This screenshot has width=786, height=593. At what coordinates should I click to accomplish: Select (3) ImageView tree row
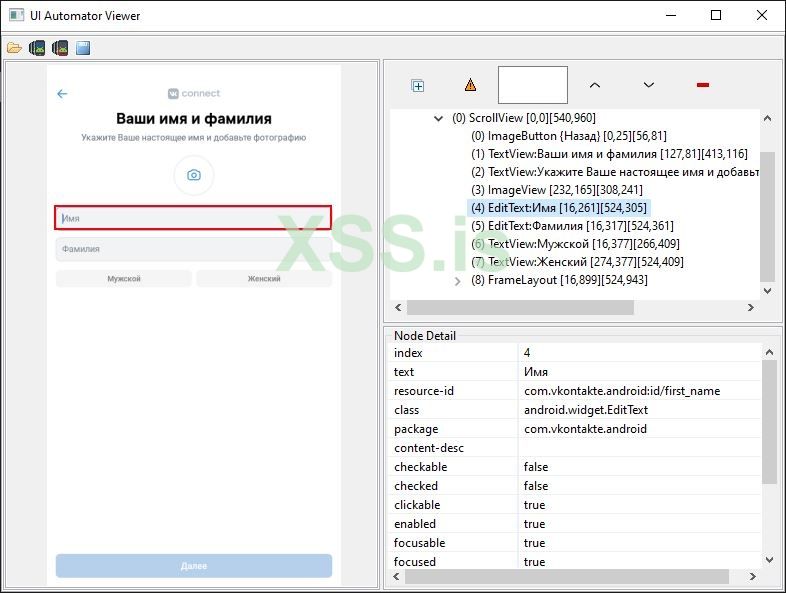[x=556, y=190]
